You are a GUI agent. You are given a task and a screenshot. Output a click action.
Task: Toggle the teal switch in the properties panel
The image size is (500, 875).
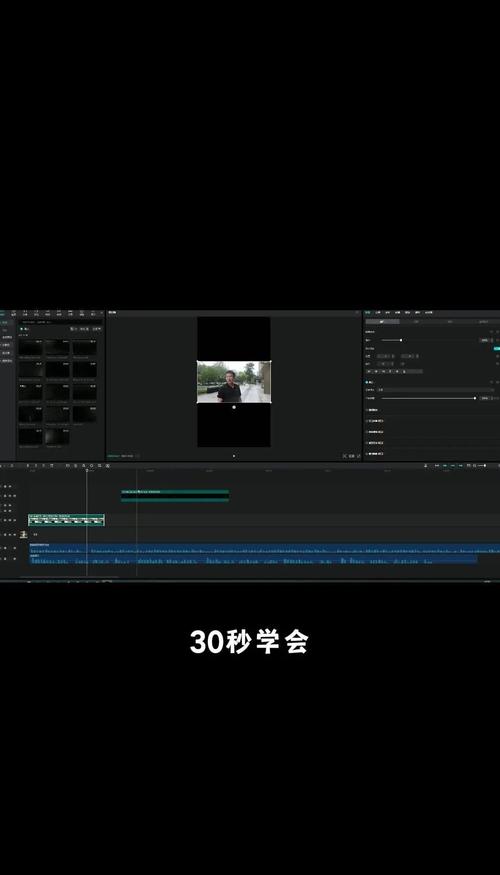pyautogui.click(x=496, y=348)
